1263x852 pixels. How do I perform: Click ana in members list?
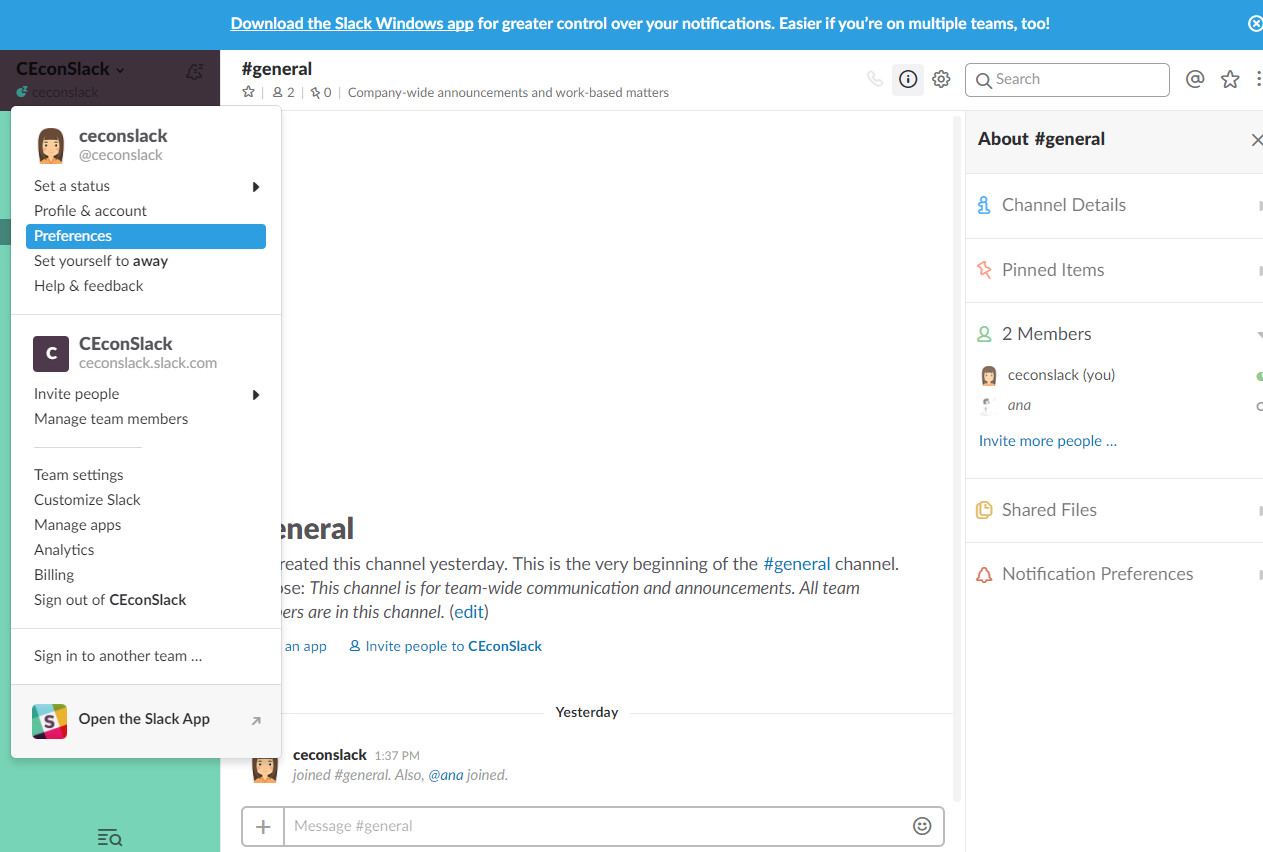click(x=1019, y=405)
